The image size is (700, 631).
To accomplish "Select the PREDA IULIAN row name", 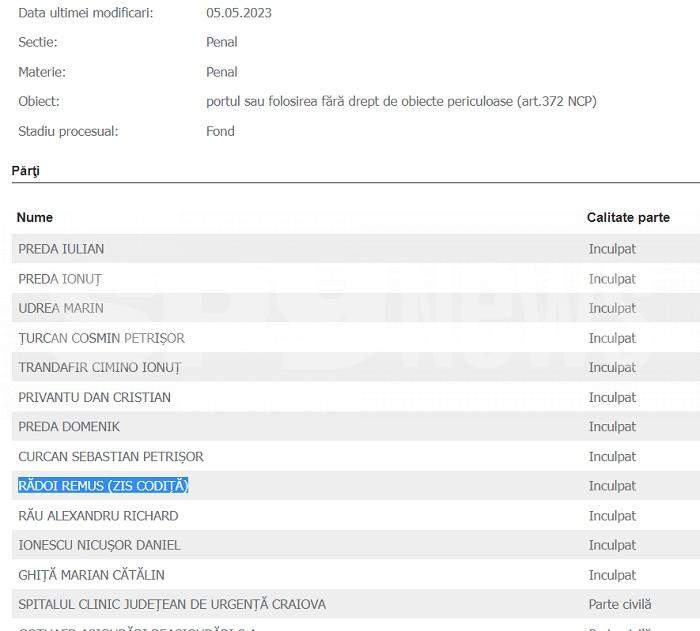I will (x=61, y=249).
